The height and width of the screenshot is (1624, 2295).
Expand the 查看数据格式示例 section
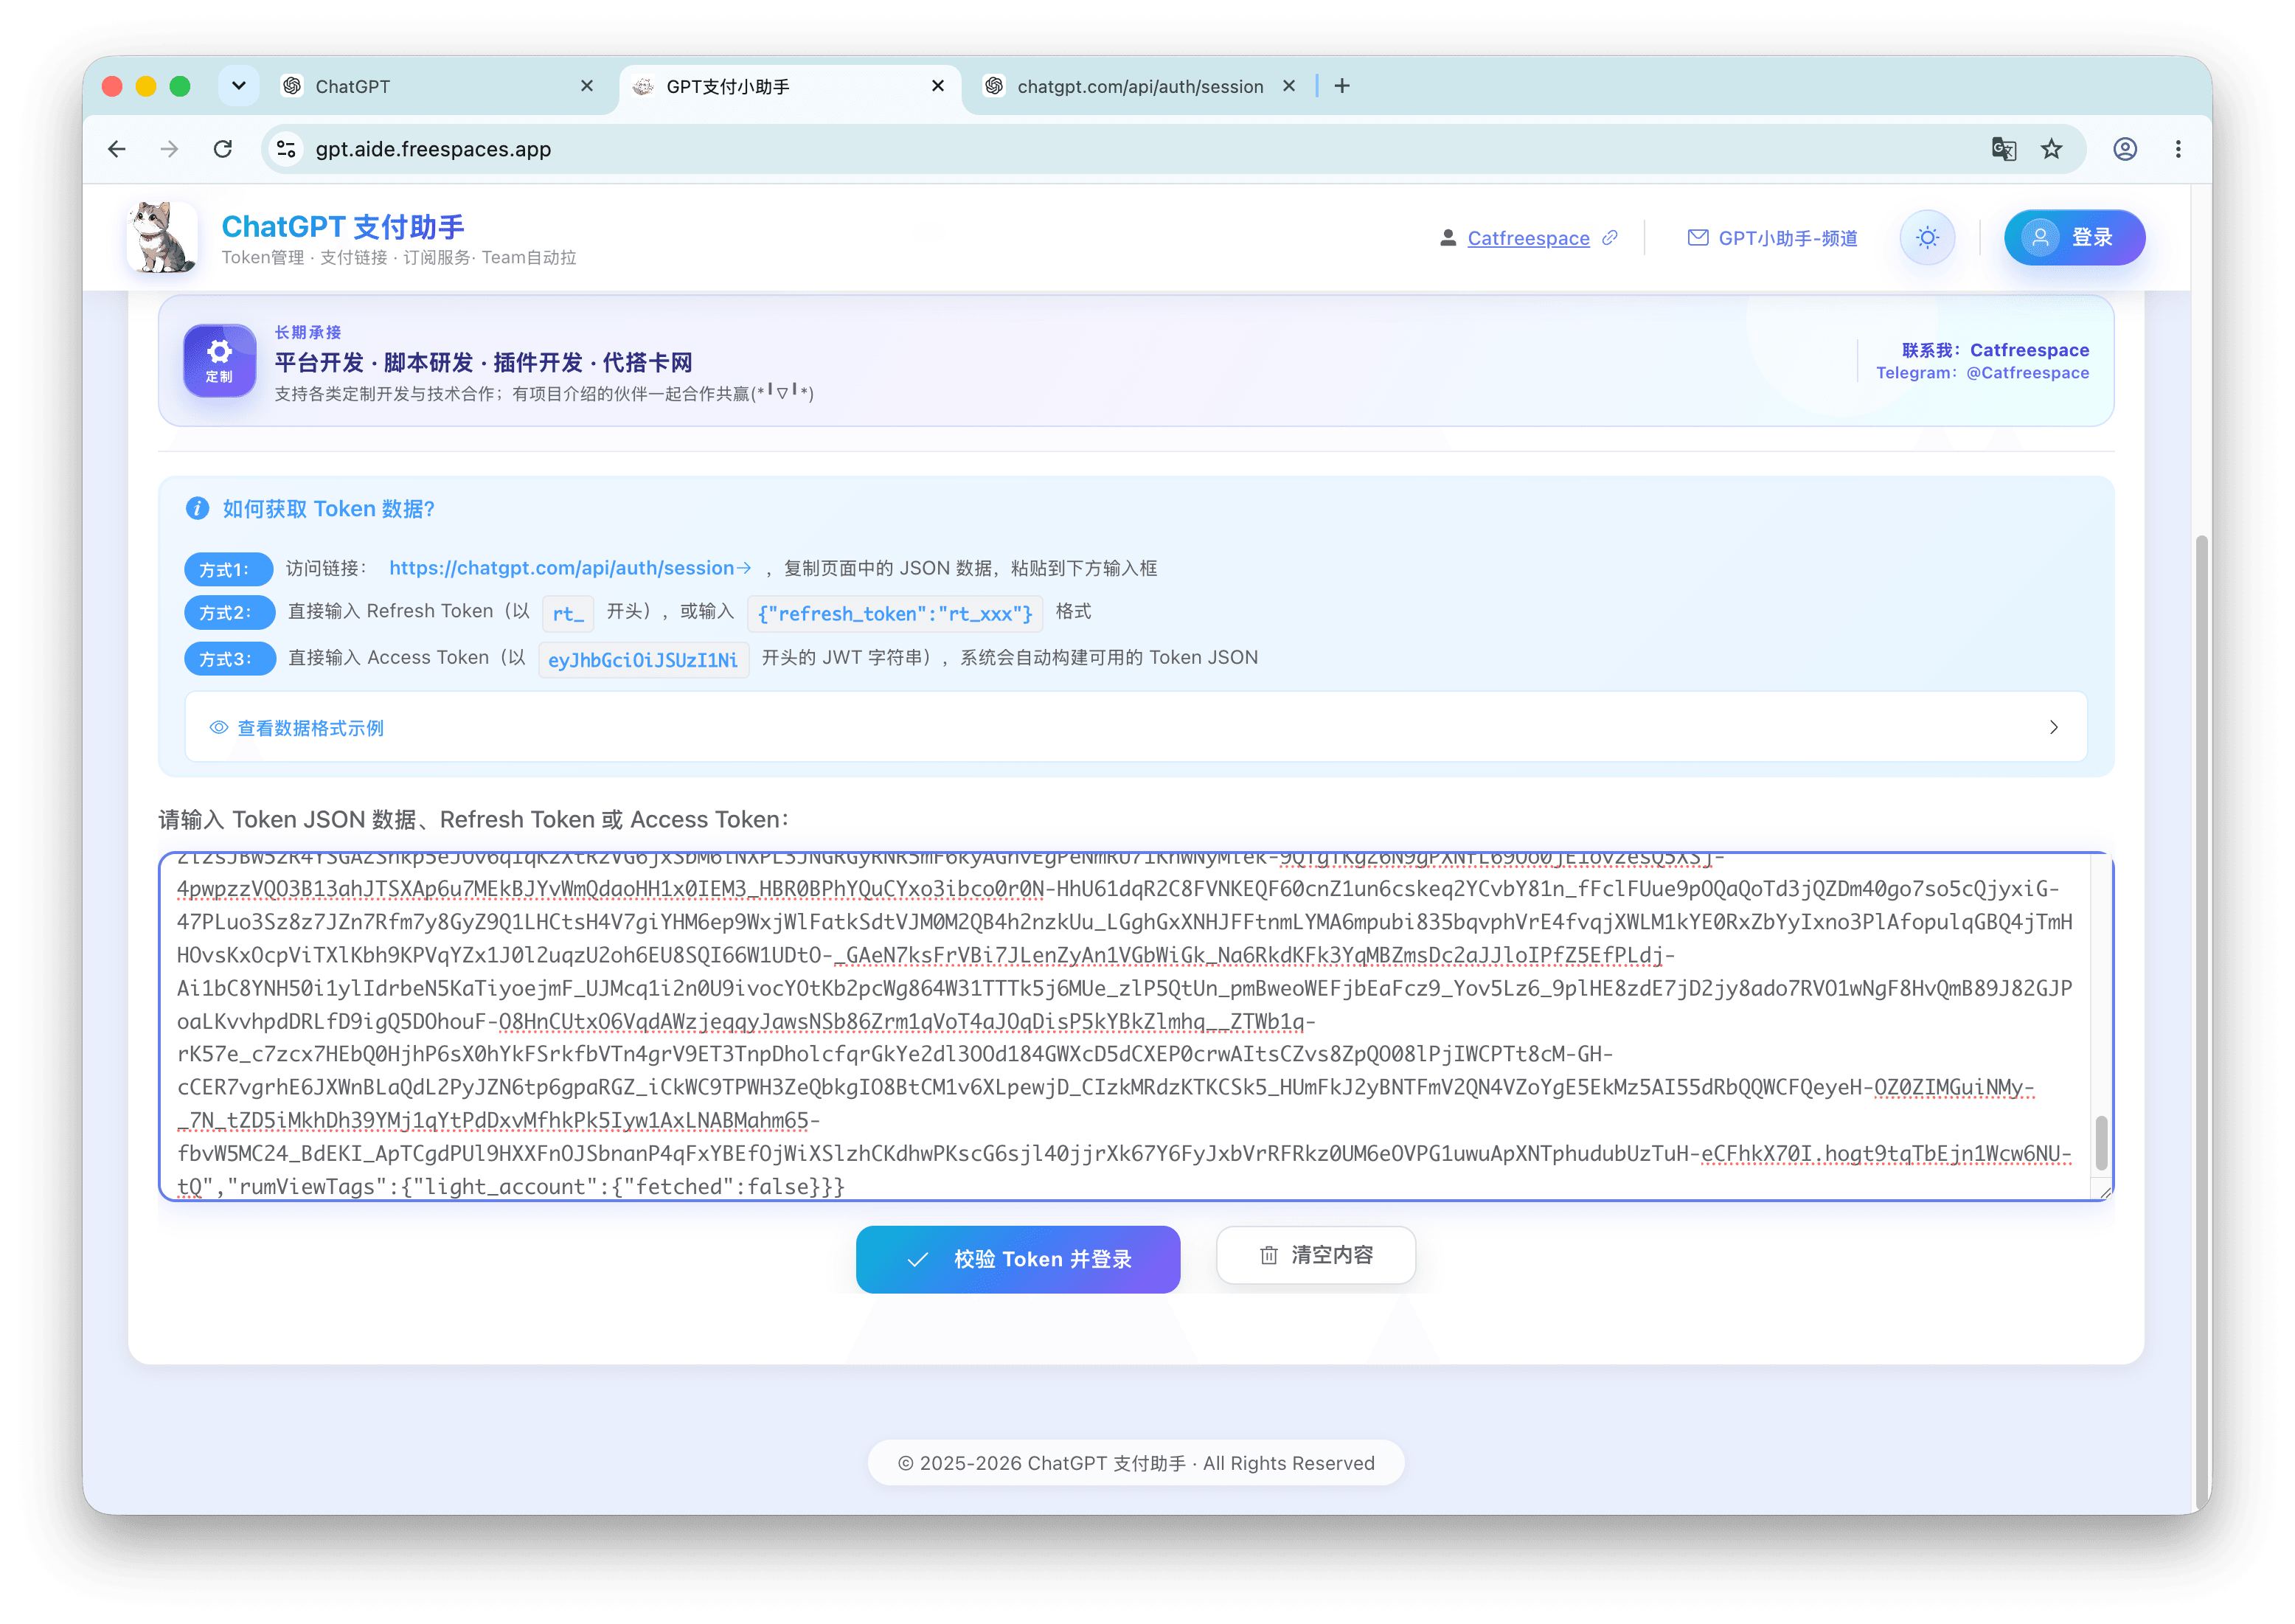pos(1135,727)
